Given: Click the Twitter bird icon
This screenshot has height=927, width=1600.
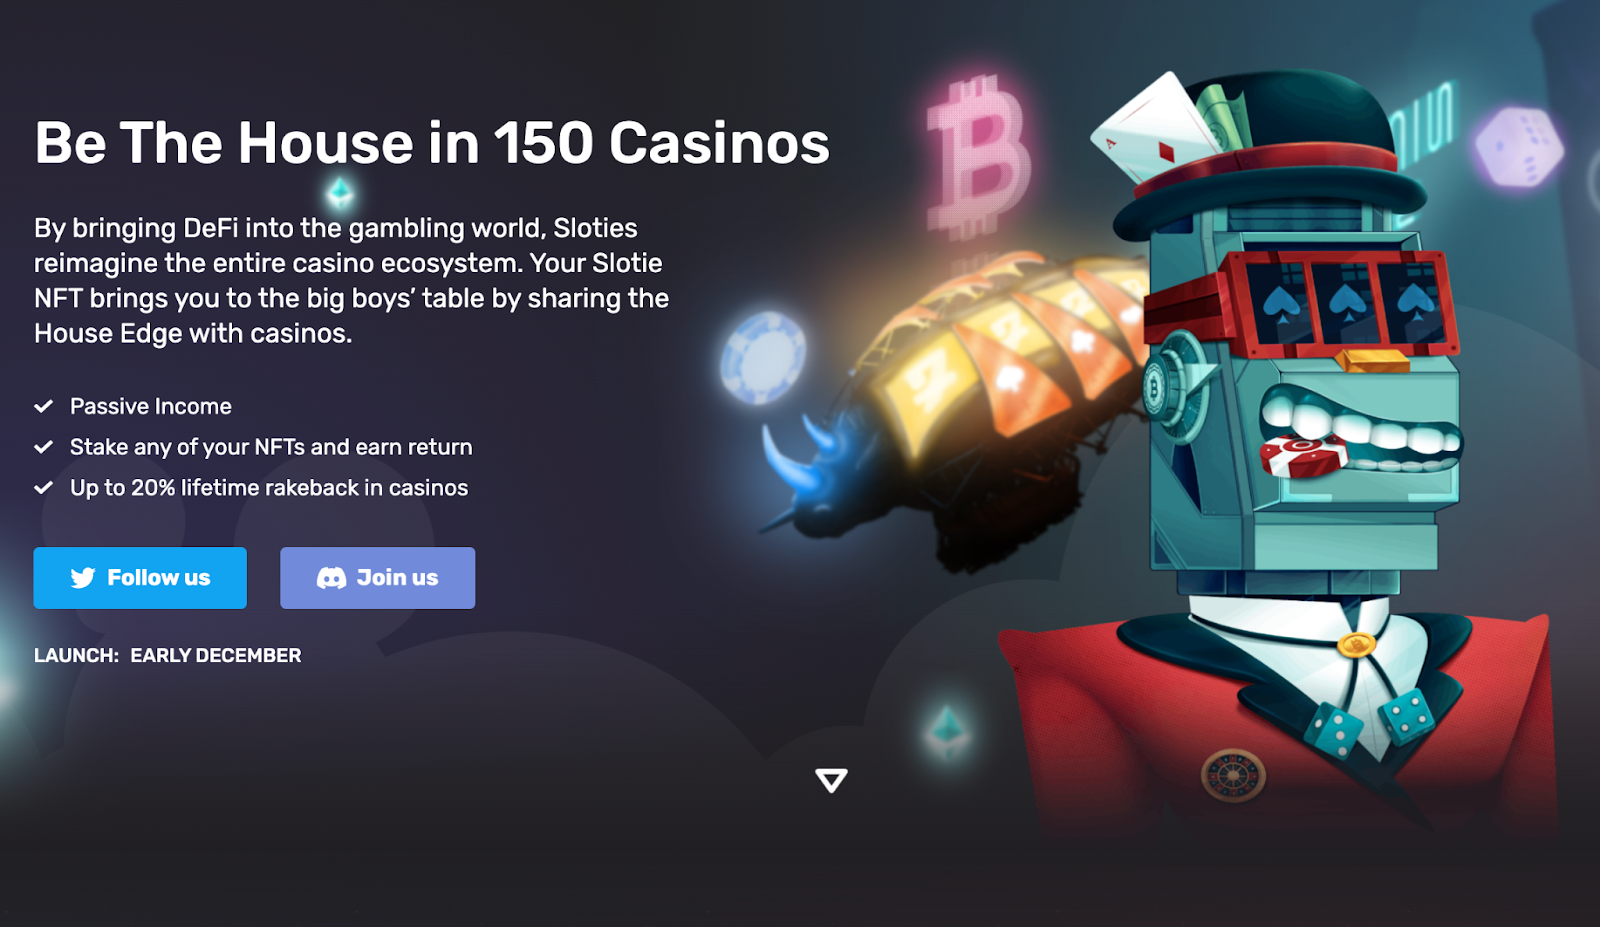Looking at the screenshot, I should pyautogui.click(x=83, y=578).
